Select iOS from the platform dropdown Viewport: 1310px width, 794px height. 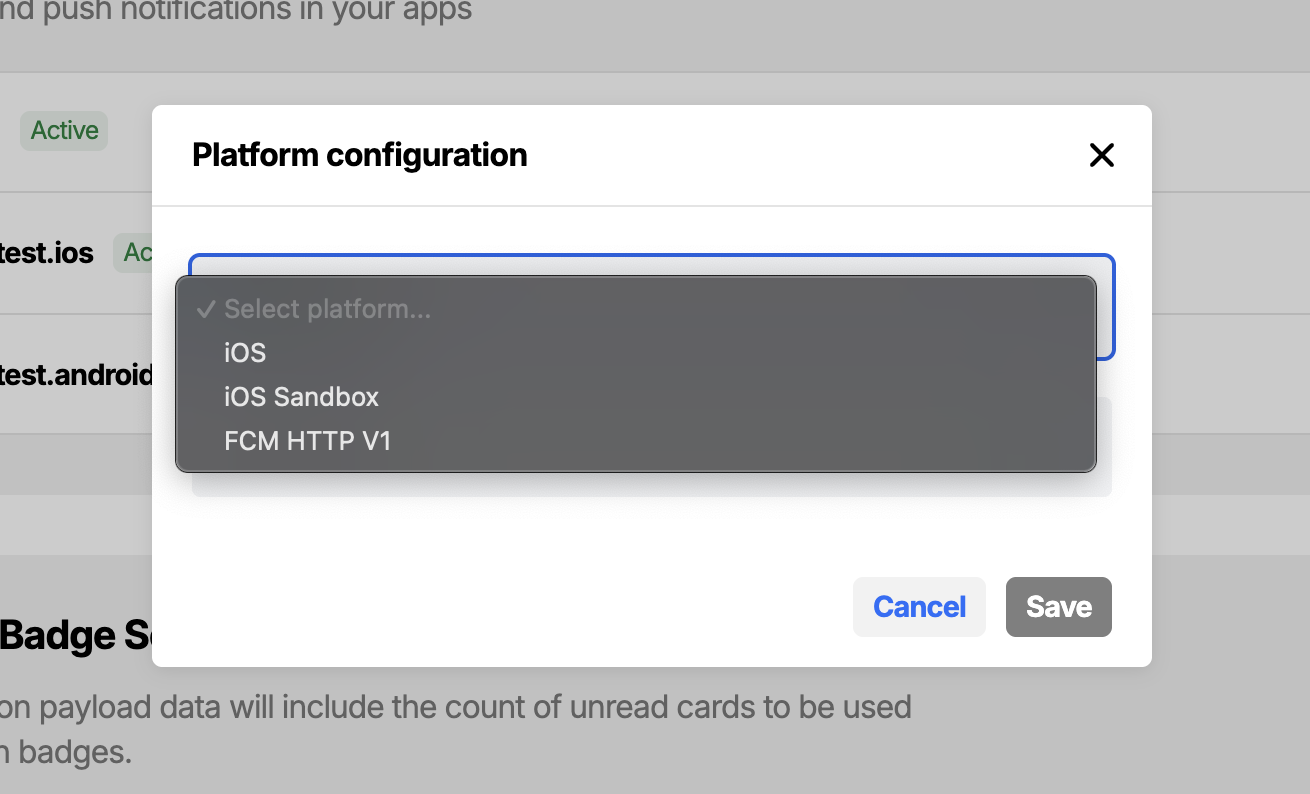245,352
